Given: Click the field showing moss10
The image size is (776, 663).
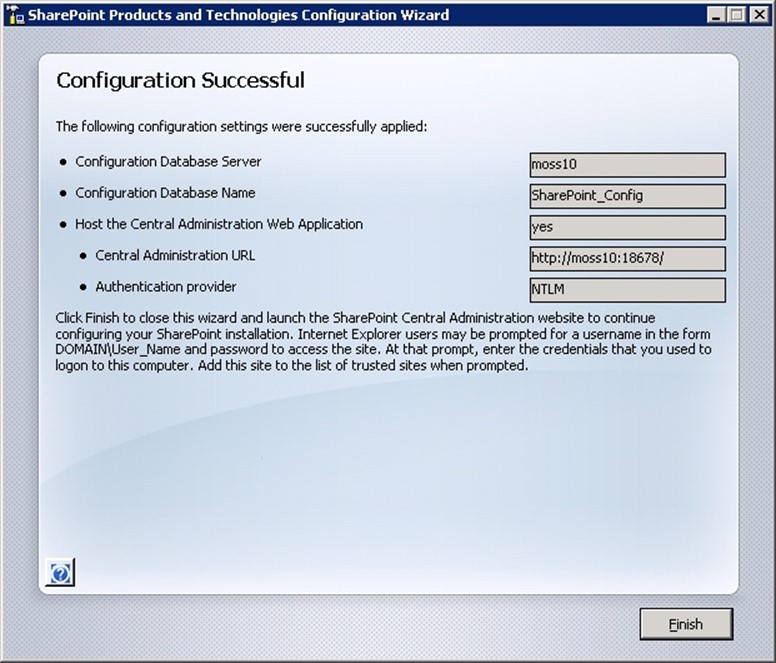Looking at the screenshot, I should click(x=627, y=165).
